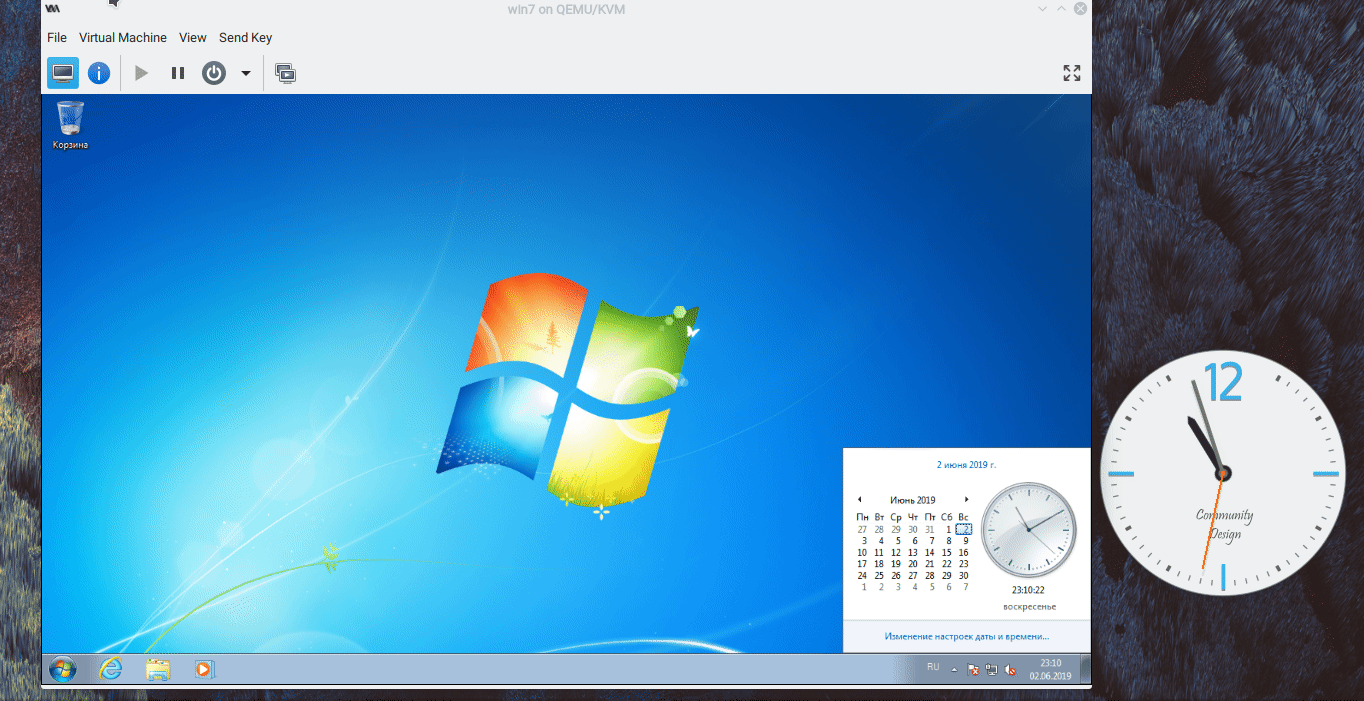
Task: Minimize the win7 virt-manager window
Action: click(1044, 8)
